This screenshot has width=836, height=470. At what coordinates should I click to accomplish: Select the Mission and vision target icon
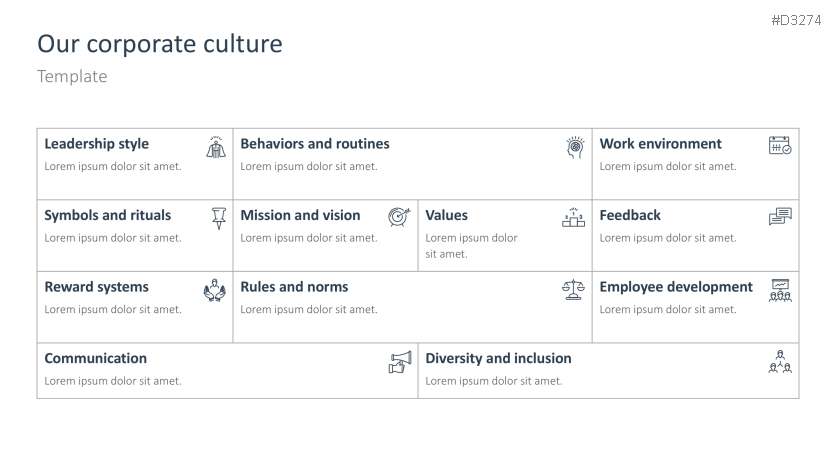point(399,216)
